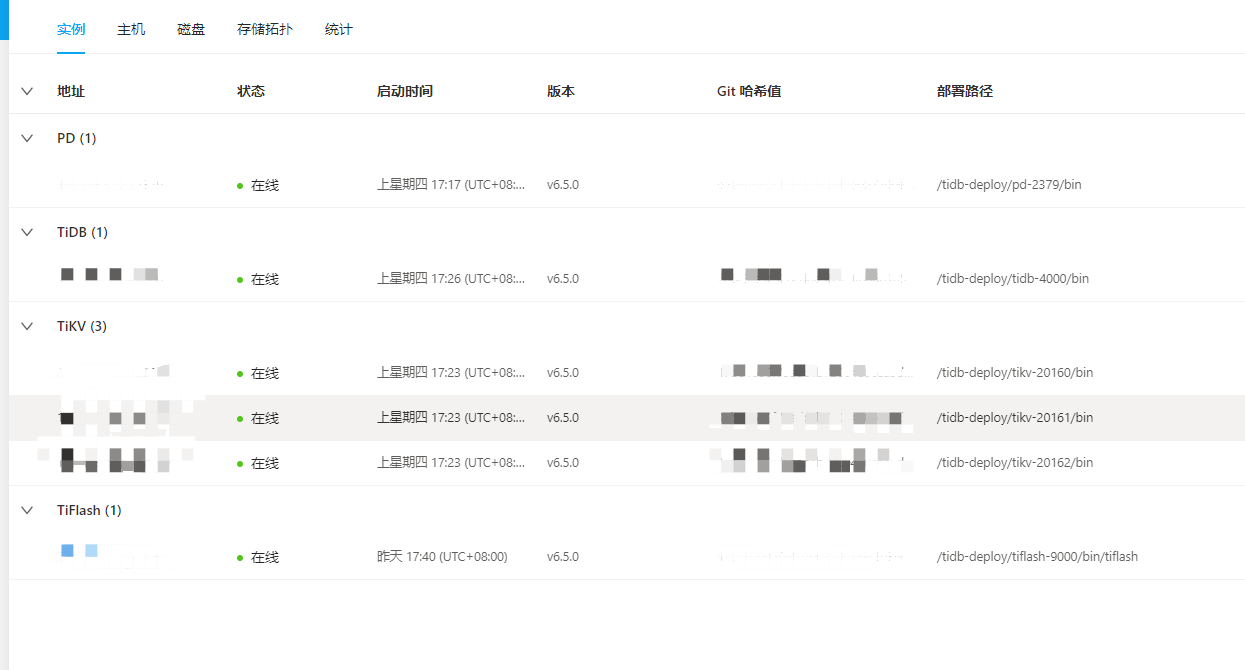Collapse the TiDB (1) group

27,232
